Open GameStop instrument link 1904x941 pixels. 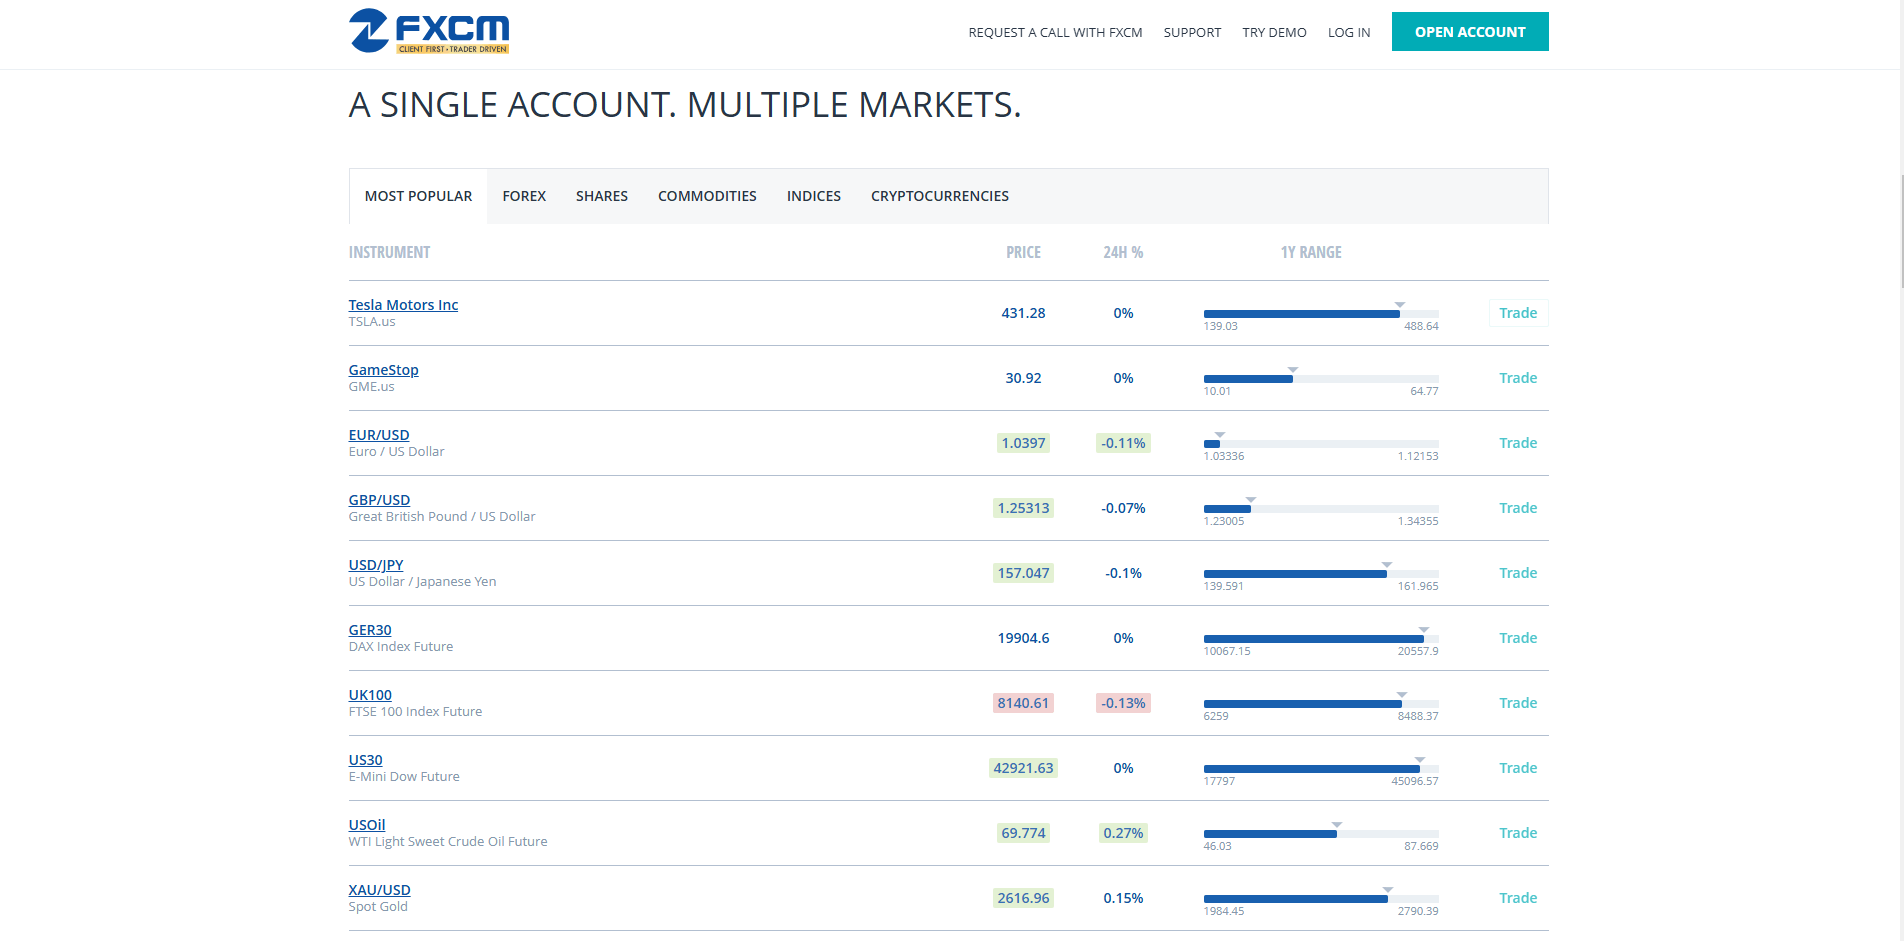coord(383,370)
